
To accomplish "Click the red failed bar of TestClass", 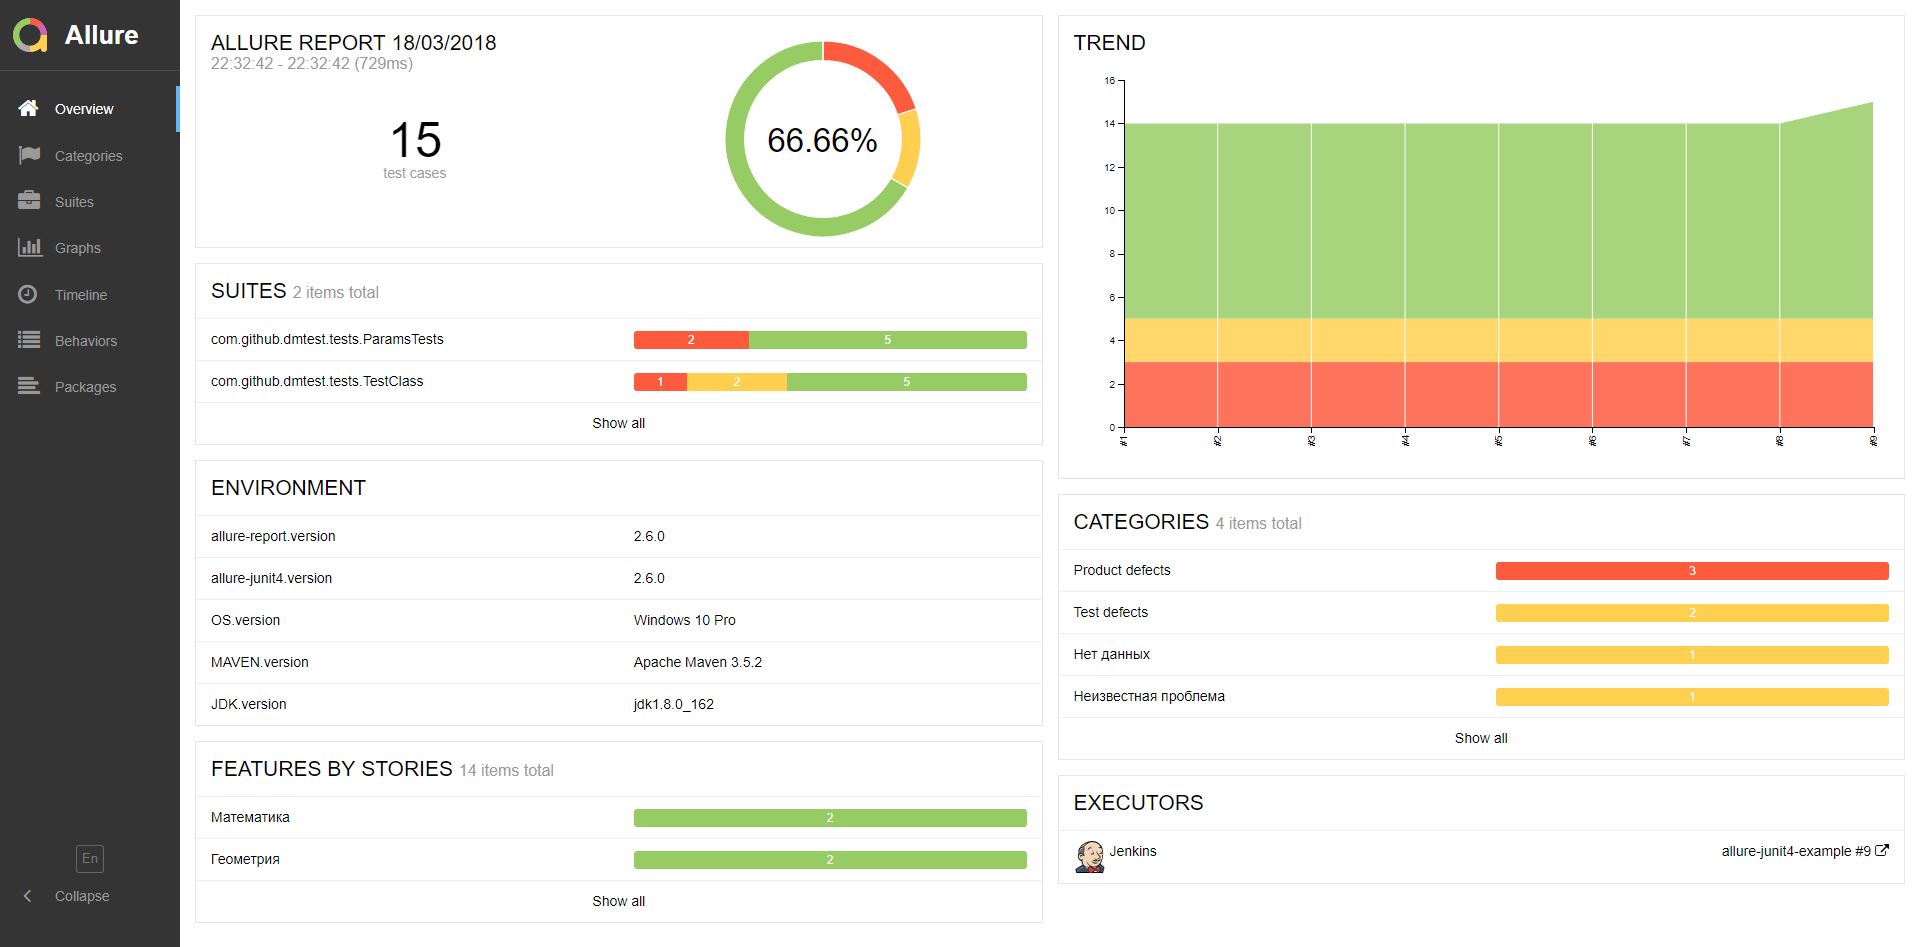I will point(660,382).
